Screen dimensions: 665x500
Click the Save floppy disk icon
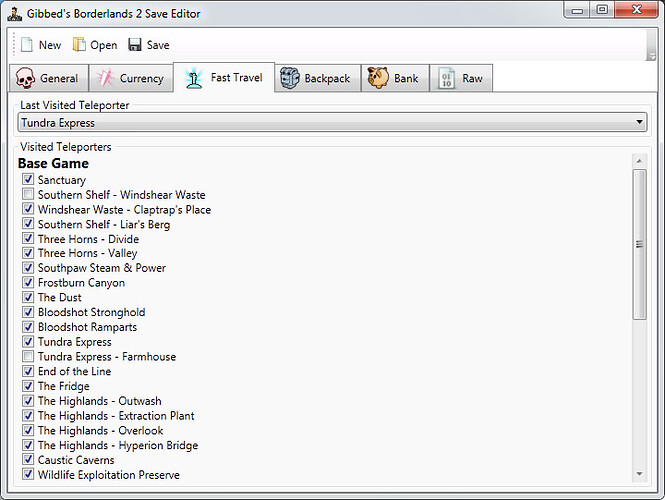136,45
